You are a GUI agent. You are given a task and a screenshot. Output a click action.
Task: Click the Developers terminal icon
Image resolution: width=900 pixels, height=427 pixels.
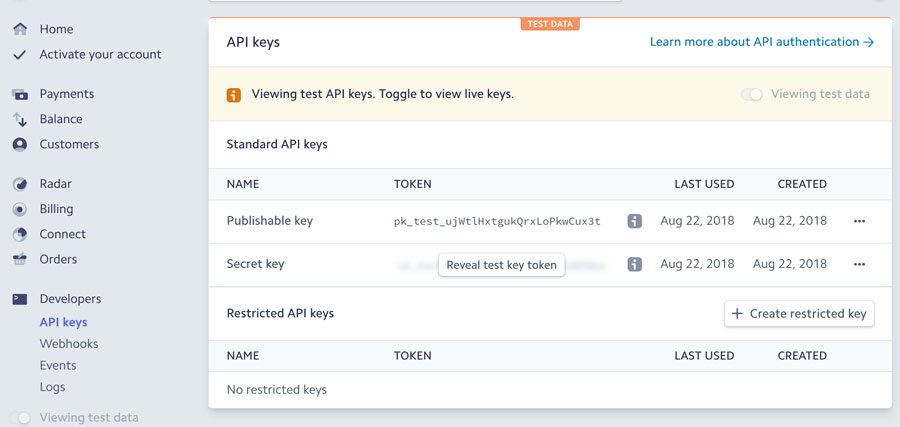point(20,299)
